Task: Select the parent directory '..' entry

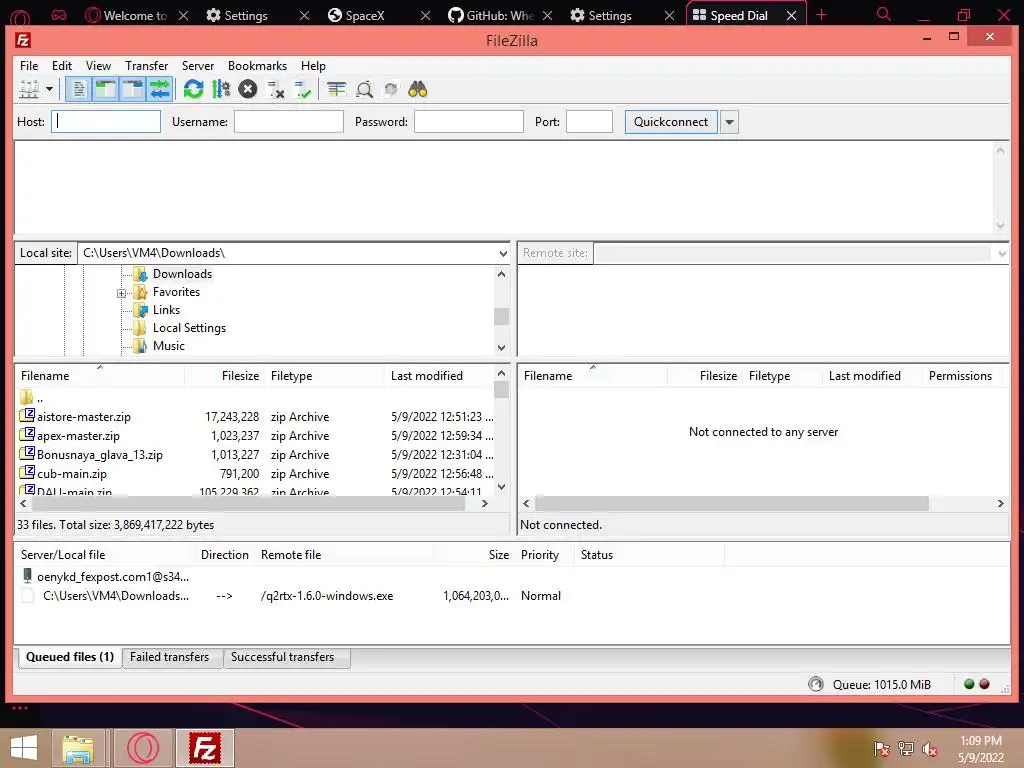Action: pos(31,397)
